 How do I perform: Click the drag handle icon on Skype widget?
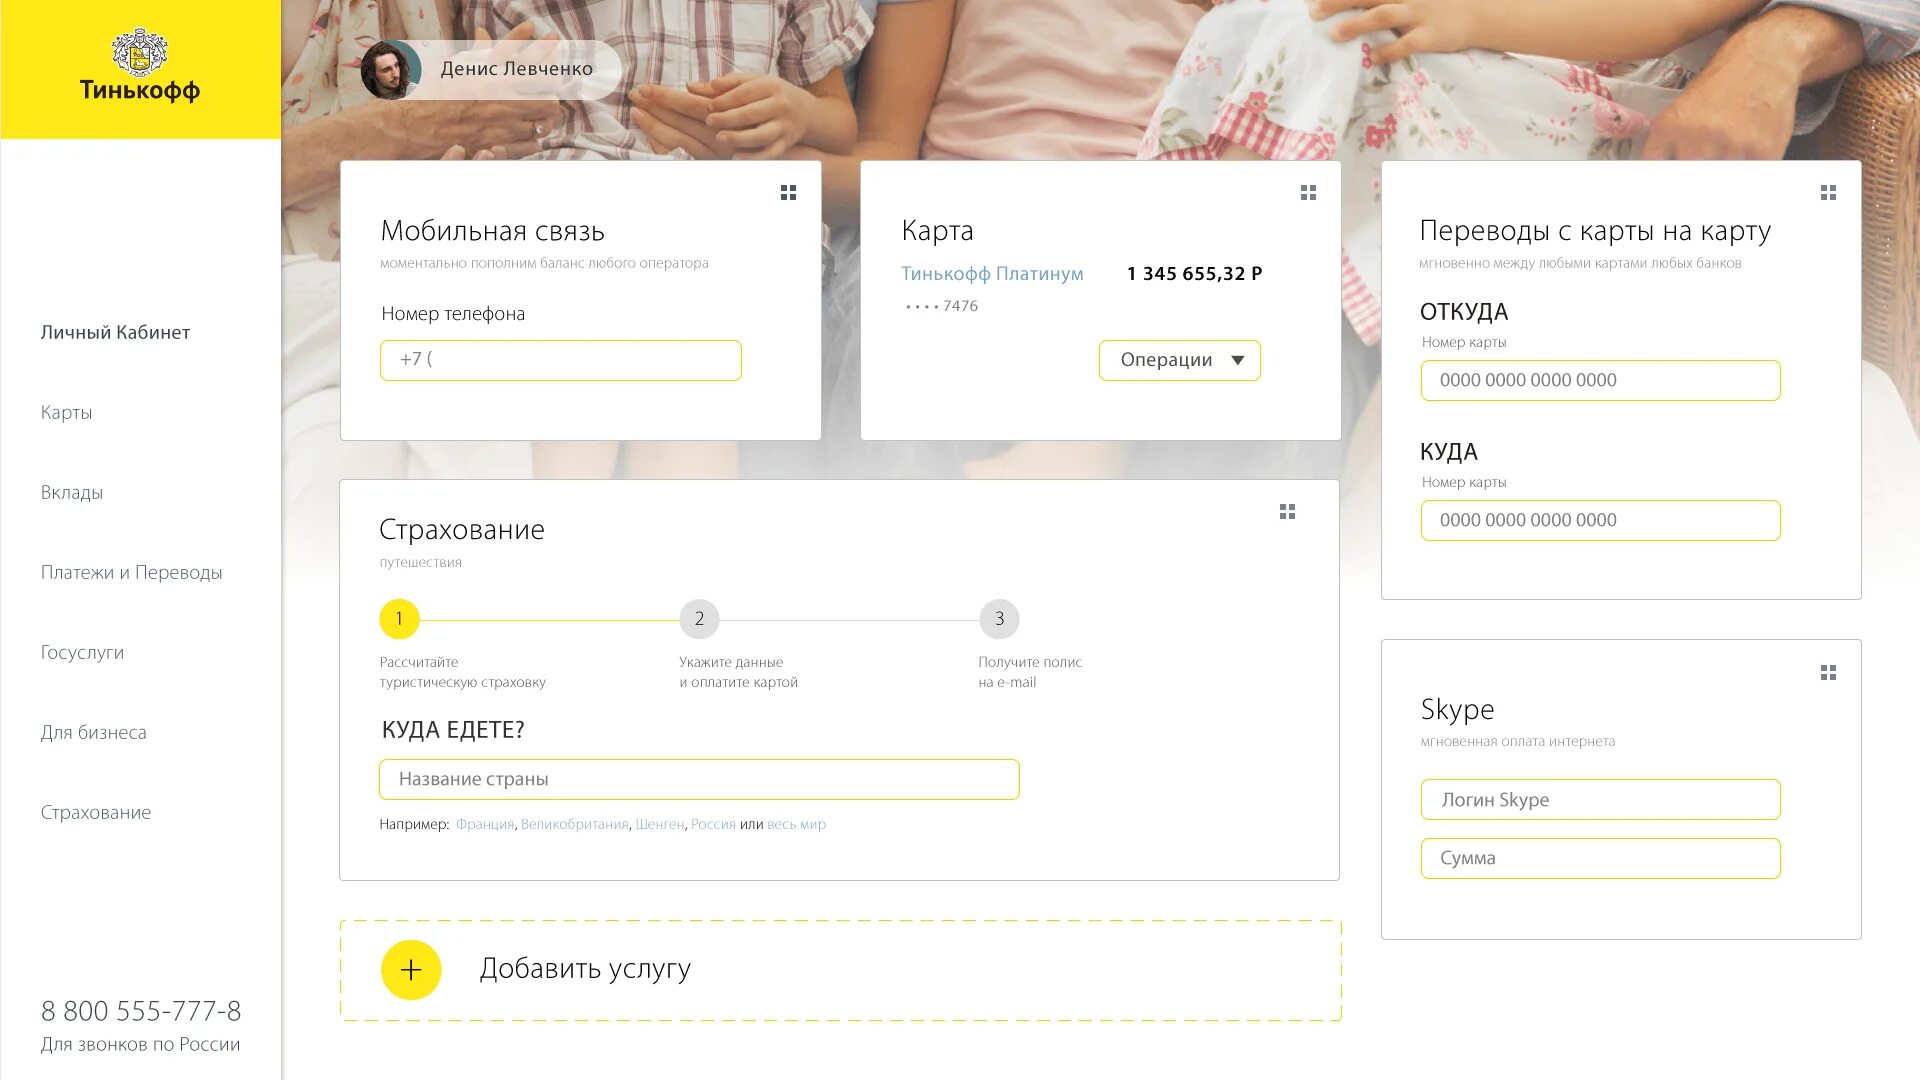point(1826,673)
